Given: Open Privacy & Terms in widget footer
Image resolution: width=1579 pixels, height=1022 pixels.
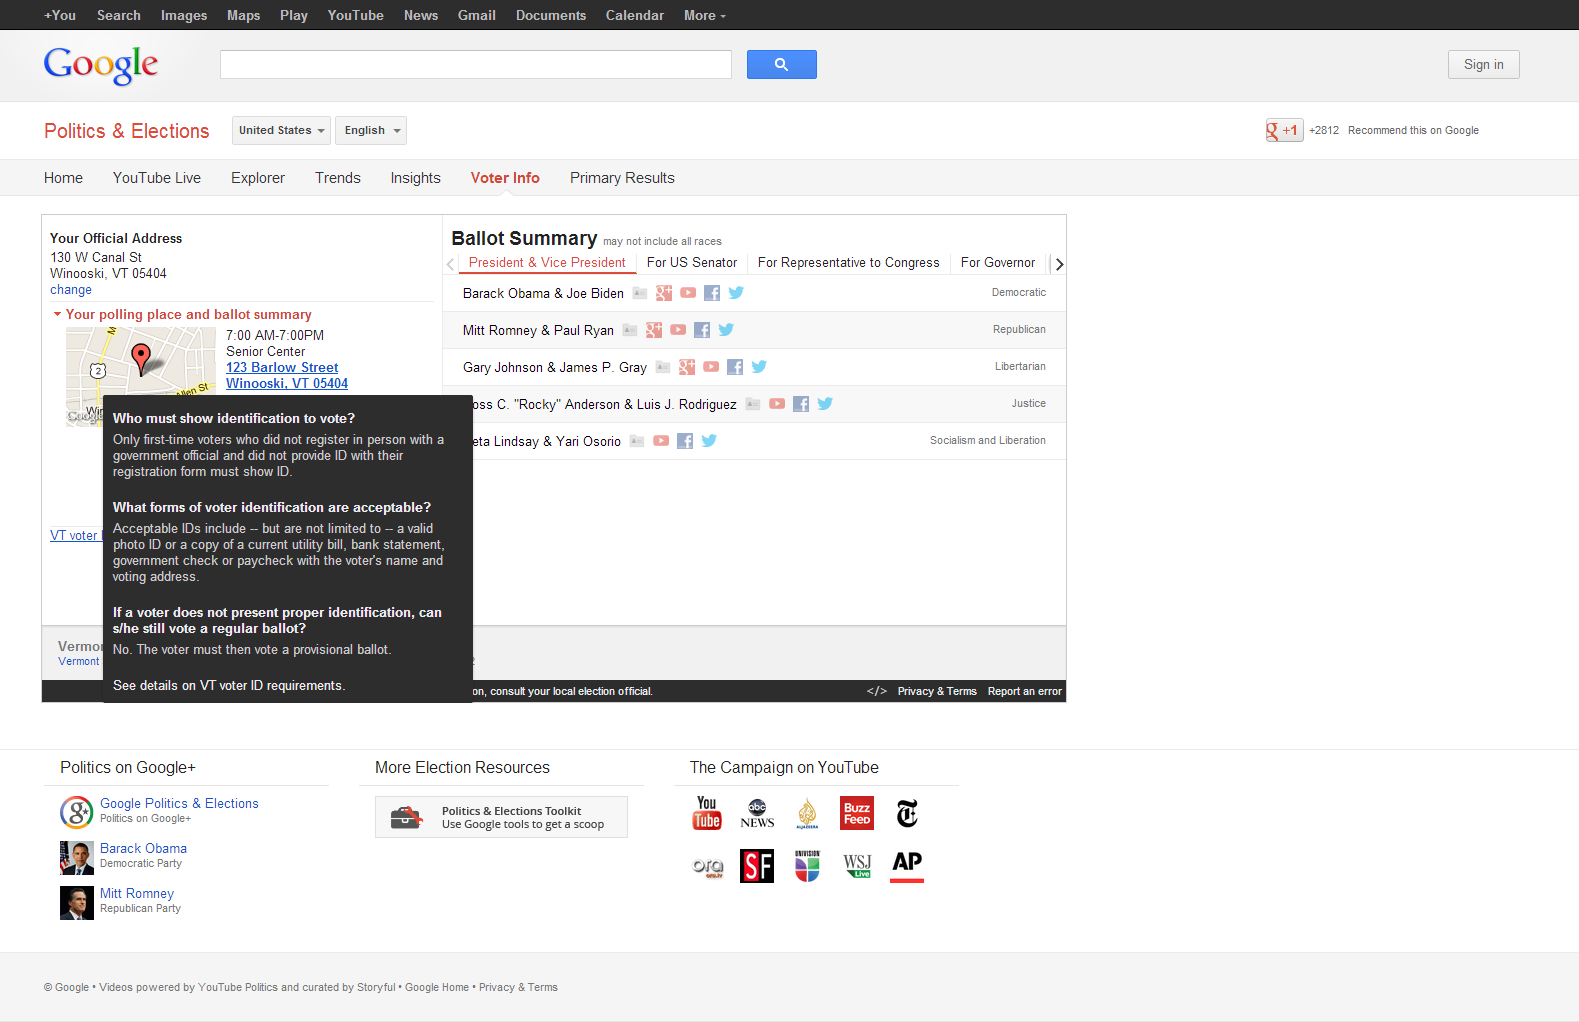Looking at the screenshot, I should coord(937,691).
